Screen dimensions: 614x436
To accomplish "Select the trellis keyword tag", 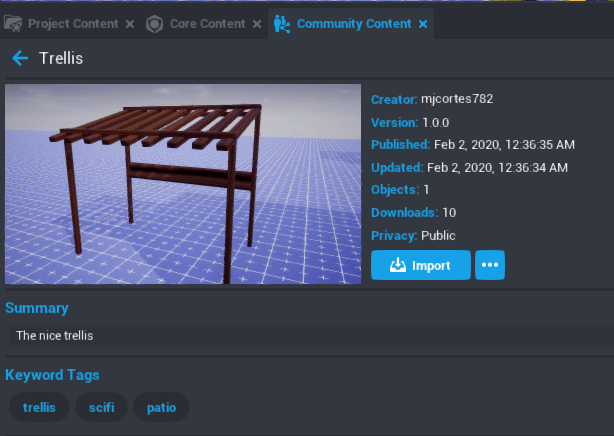I will pos(40,407).
